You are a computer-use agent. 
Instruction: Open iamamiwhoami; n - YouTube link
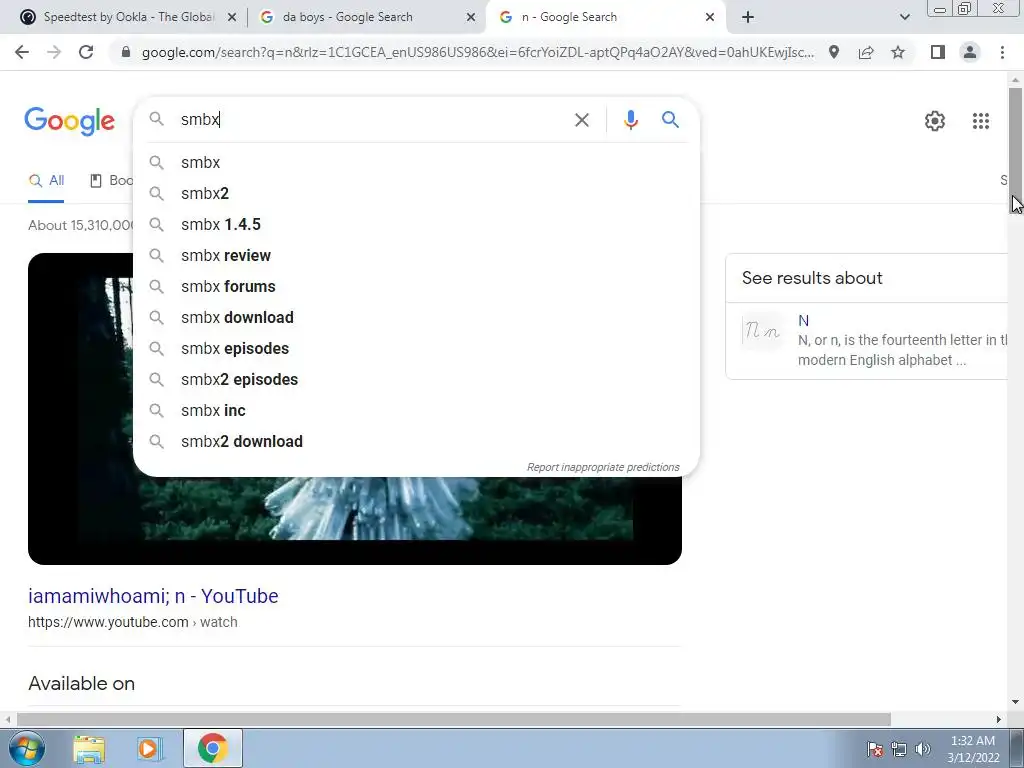click(x=153, y=596)
